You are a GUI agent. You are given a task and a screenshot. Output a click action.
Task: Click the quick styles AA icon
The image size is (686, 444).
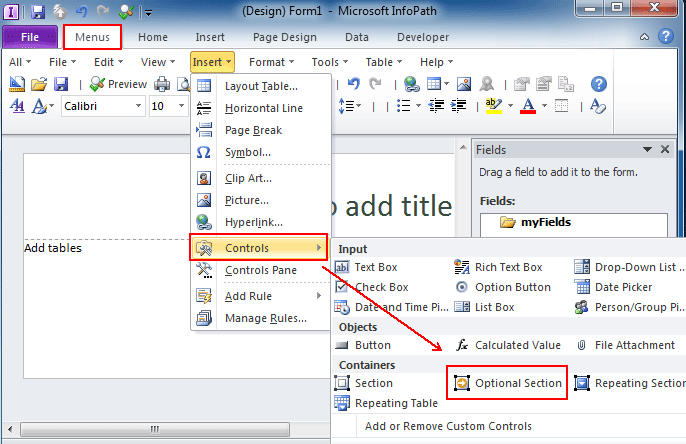point(17,106)
